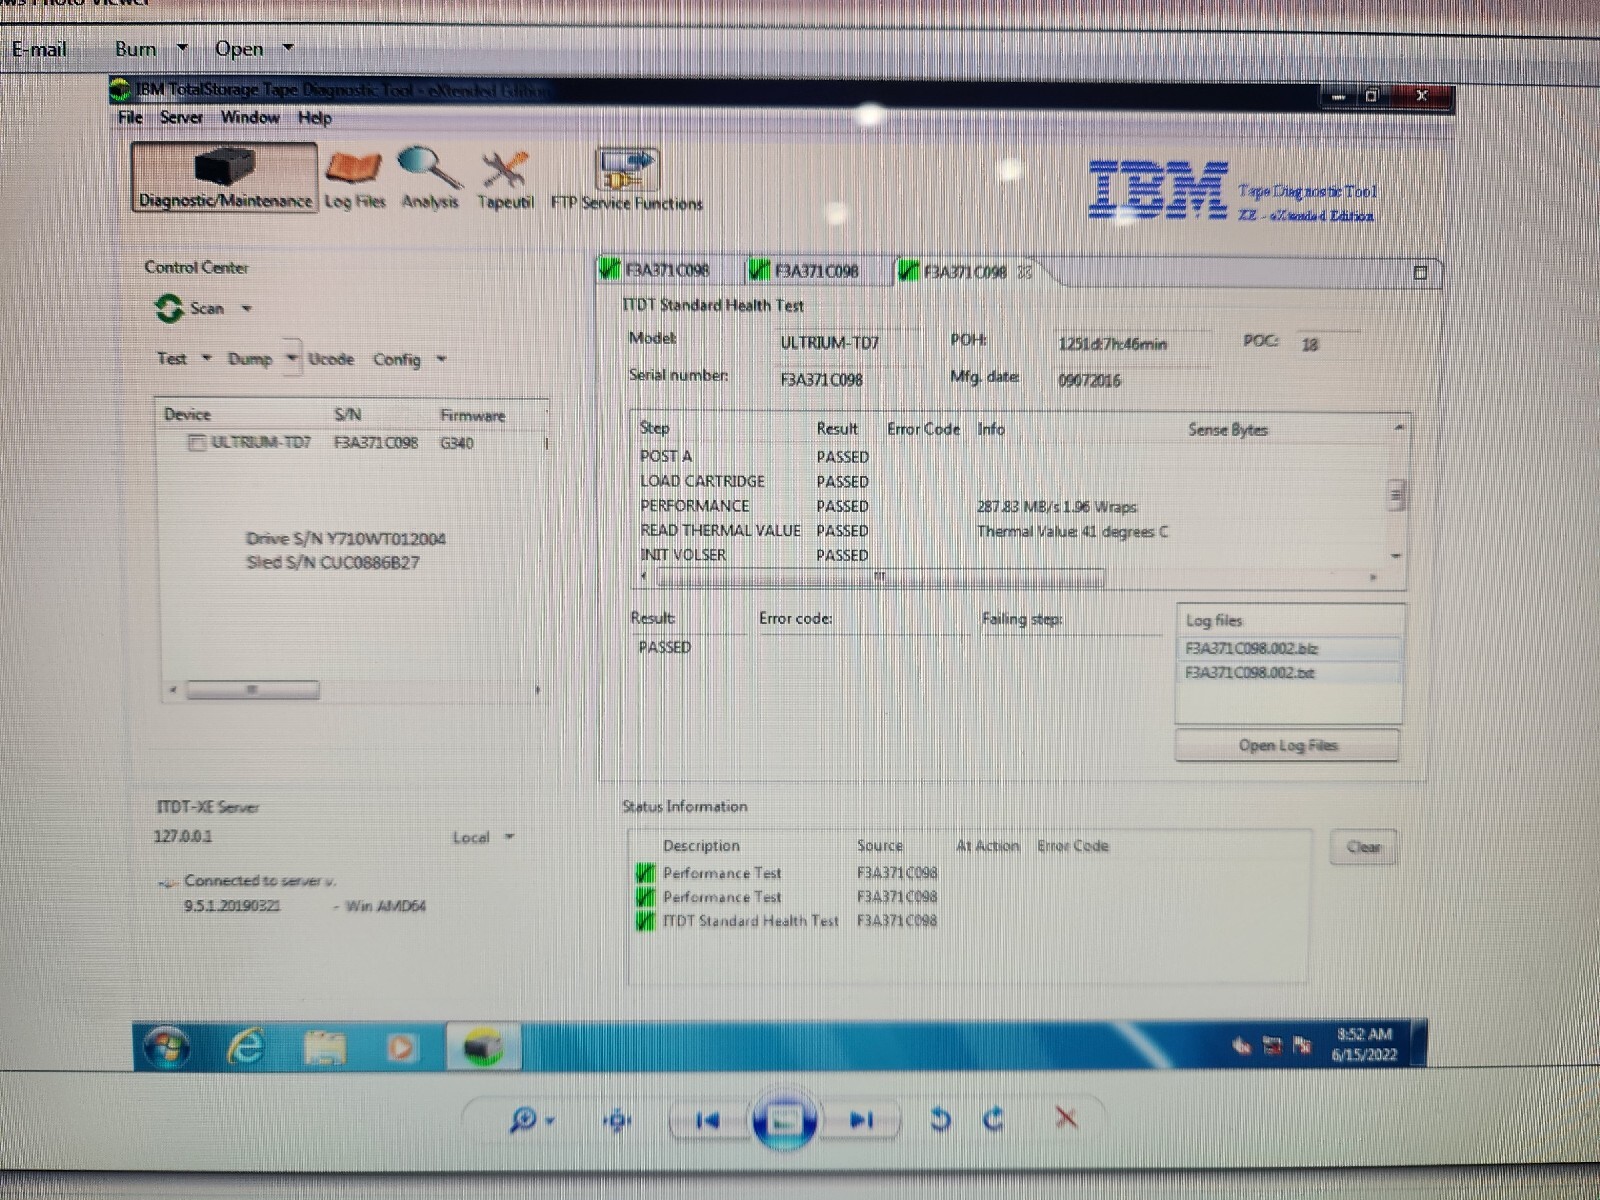This screenshot has height=1200, width=1600.
Task: Expand the Config dropdown arrow
Action: [x=441, y=359]
